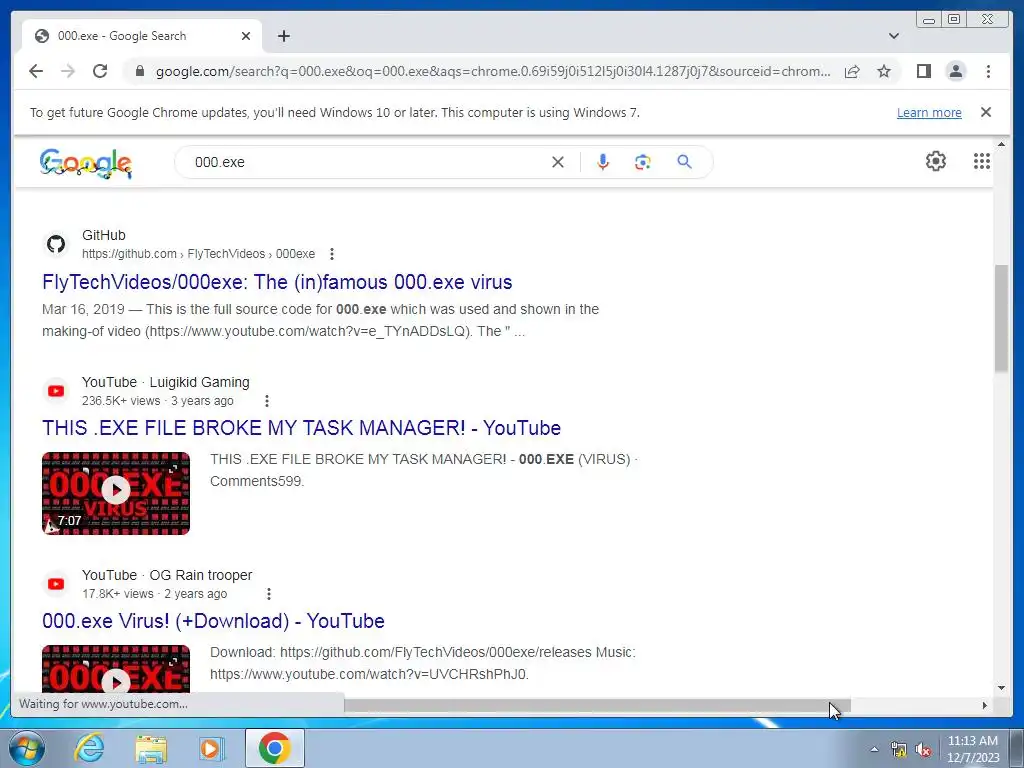Dismiss the Windows 7 update infobar
Viewport: 1024px width, 768px height.
(x=986, y=112)
